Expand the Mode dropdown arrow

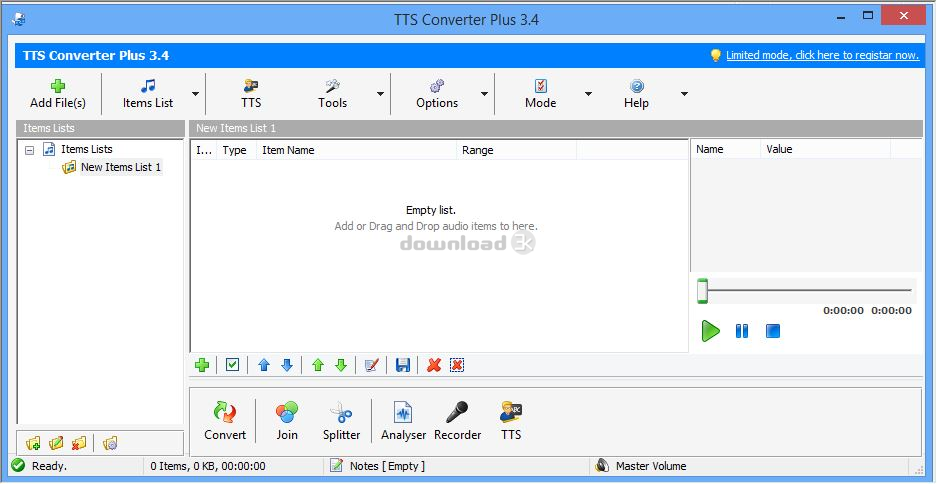click(x=588, y=94)
